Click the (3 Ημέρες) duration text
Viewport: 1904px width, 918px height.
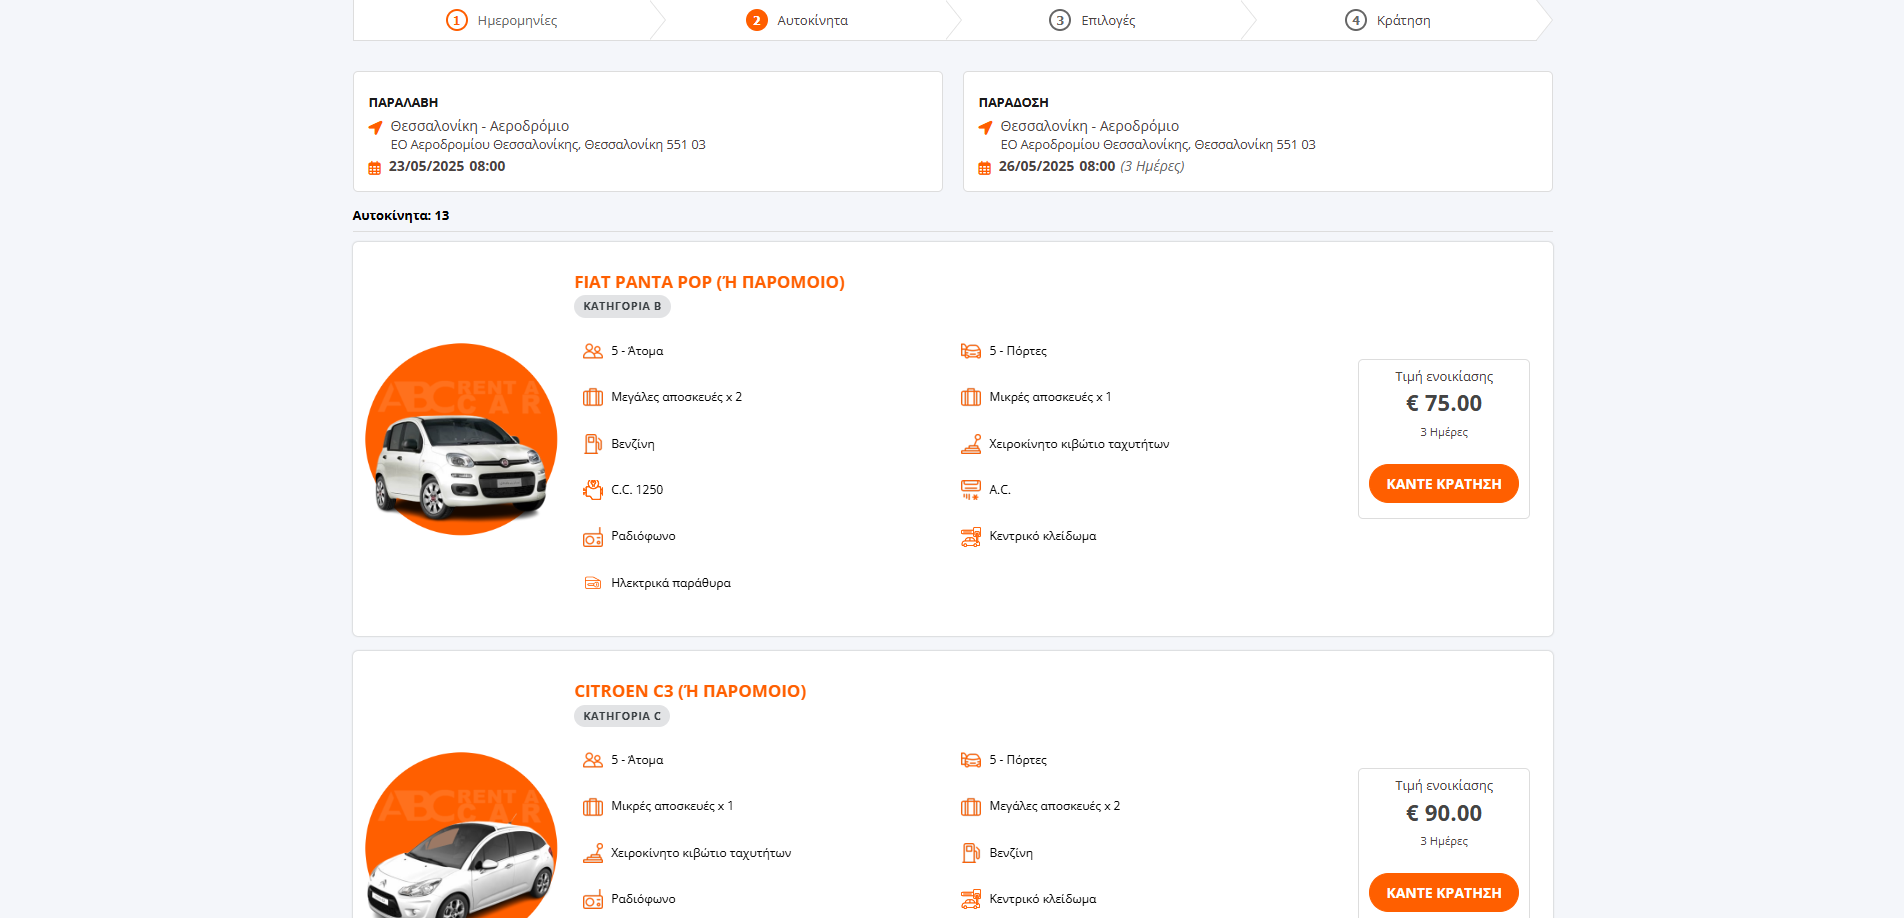pyautogui.click(x=1152, y=167)
